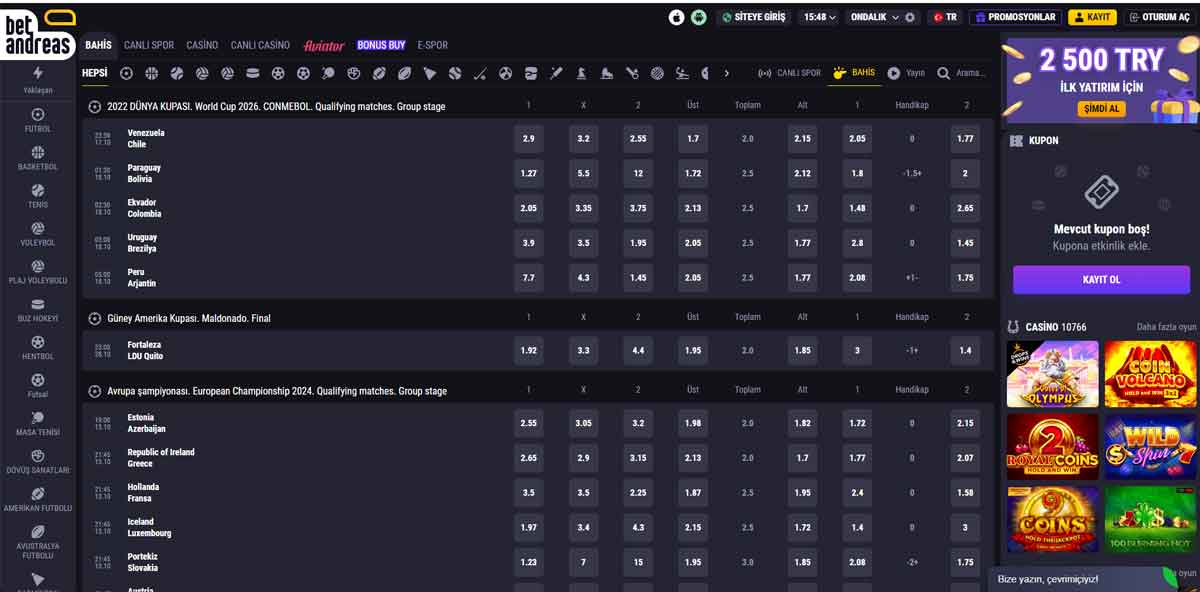
Task: Open the E-SPOR tab
Action: pos(433,45)
